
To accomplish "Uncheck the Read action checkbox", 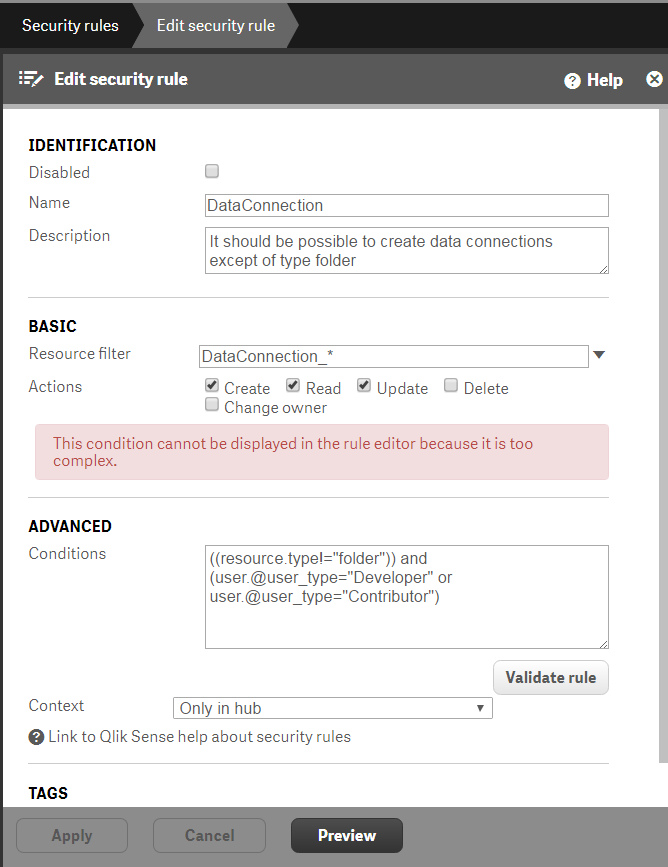I will 293,385.
